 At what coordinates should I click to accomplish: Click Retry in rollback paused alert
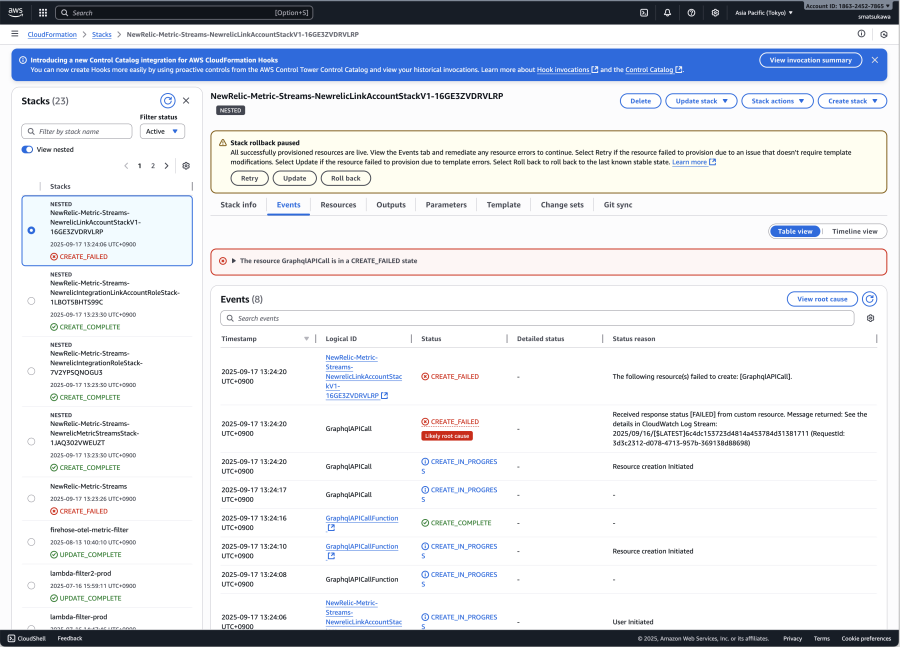click(x=250, y=179)
